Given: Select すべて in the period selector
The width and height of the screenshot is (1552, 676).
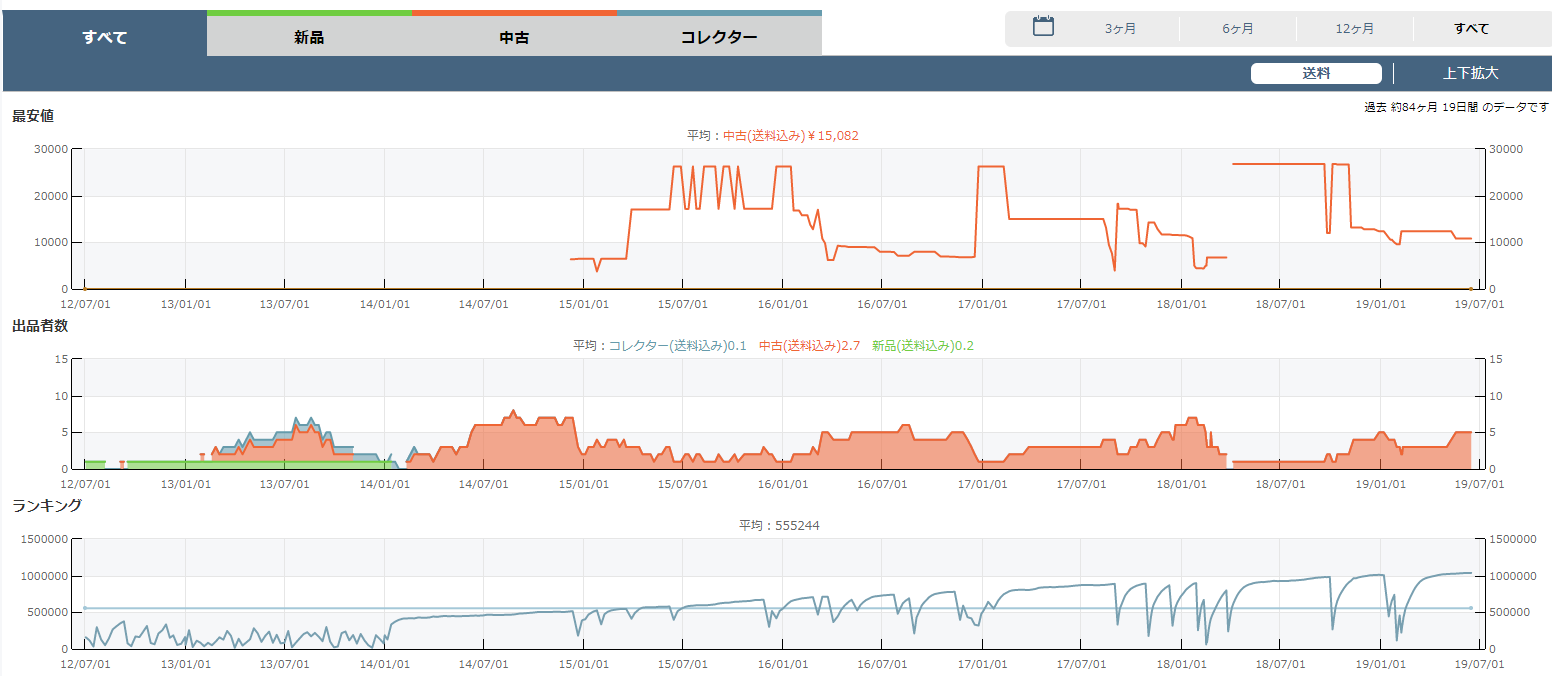Looking at the screenshot, I should click(x=1471, y=29).
